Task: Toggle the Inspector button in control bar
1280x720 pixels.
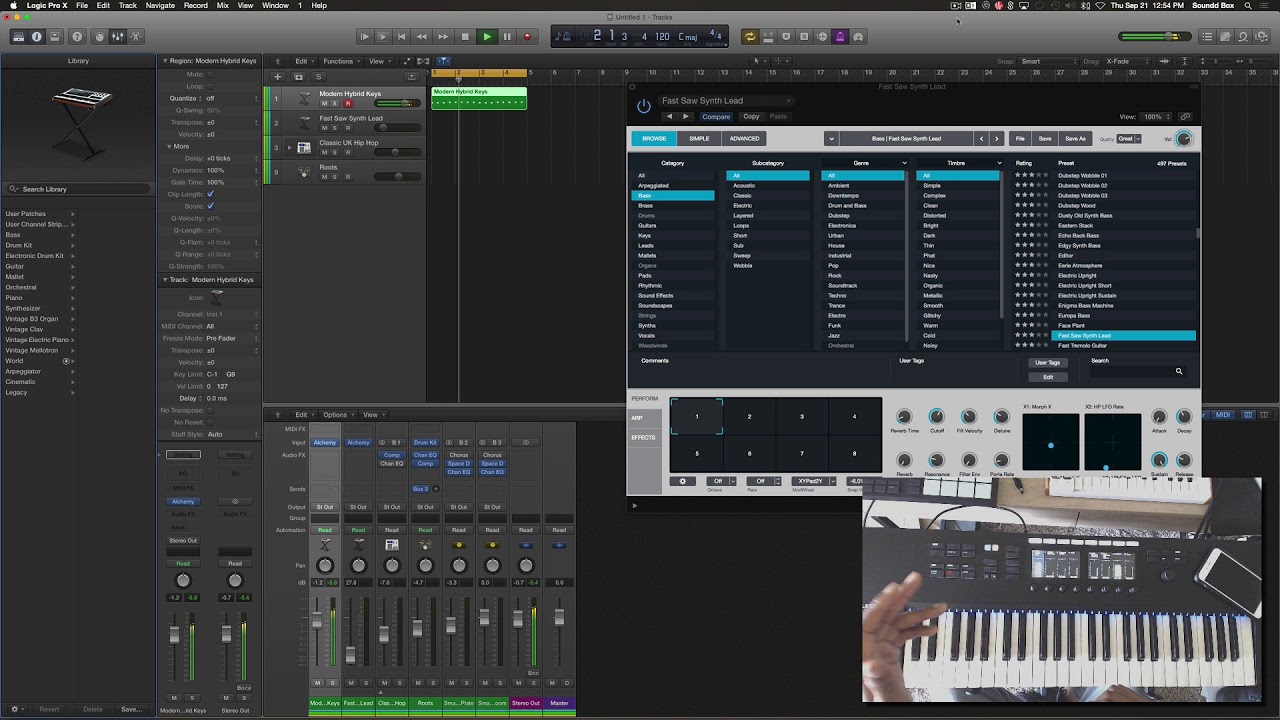Action: pos(37,37)
